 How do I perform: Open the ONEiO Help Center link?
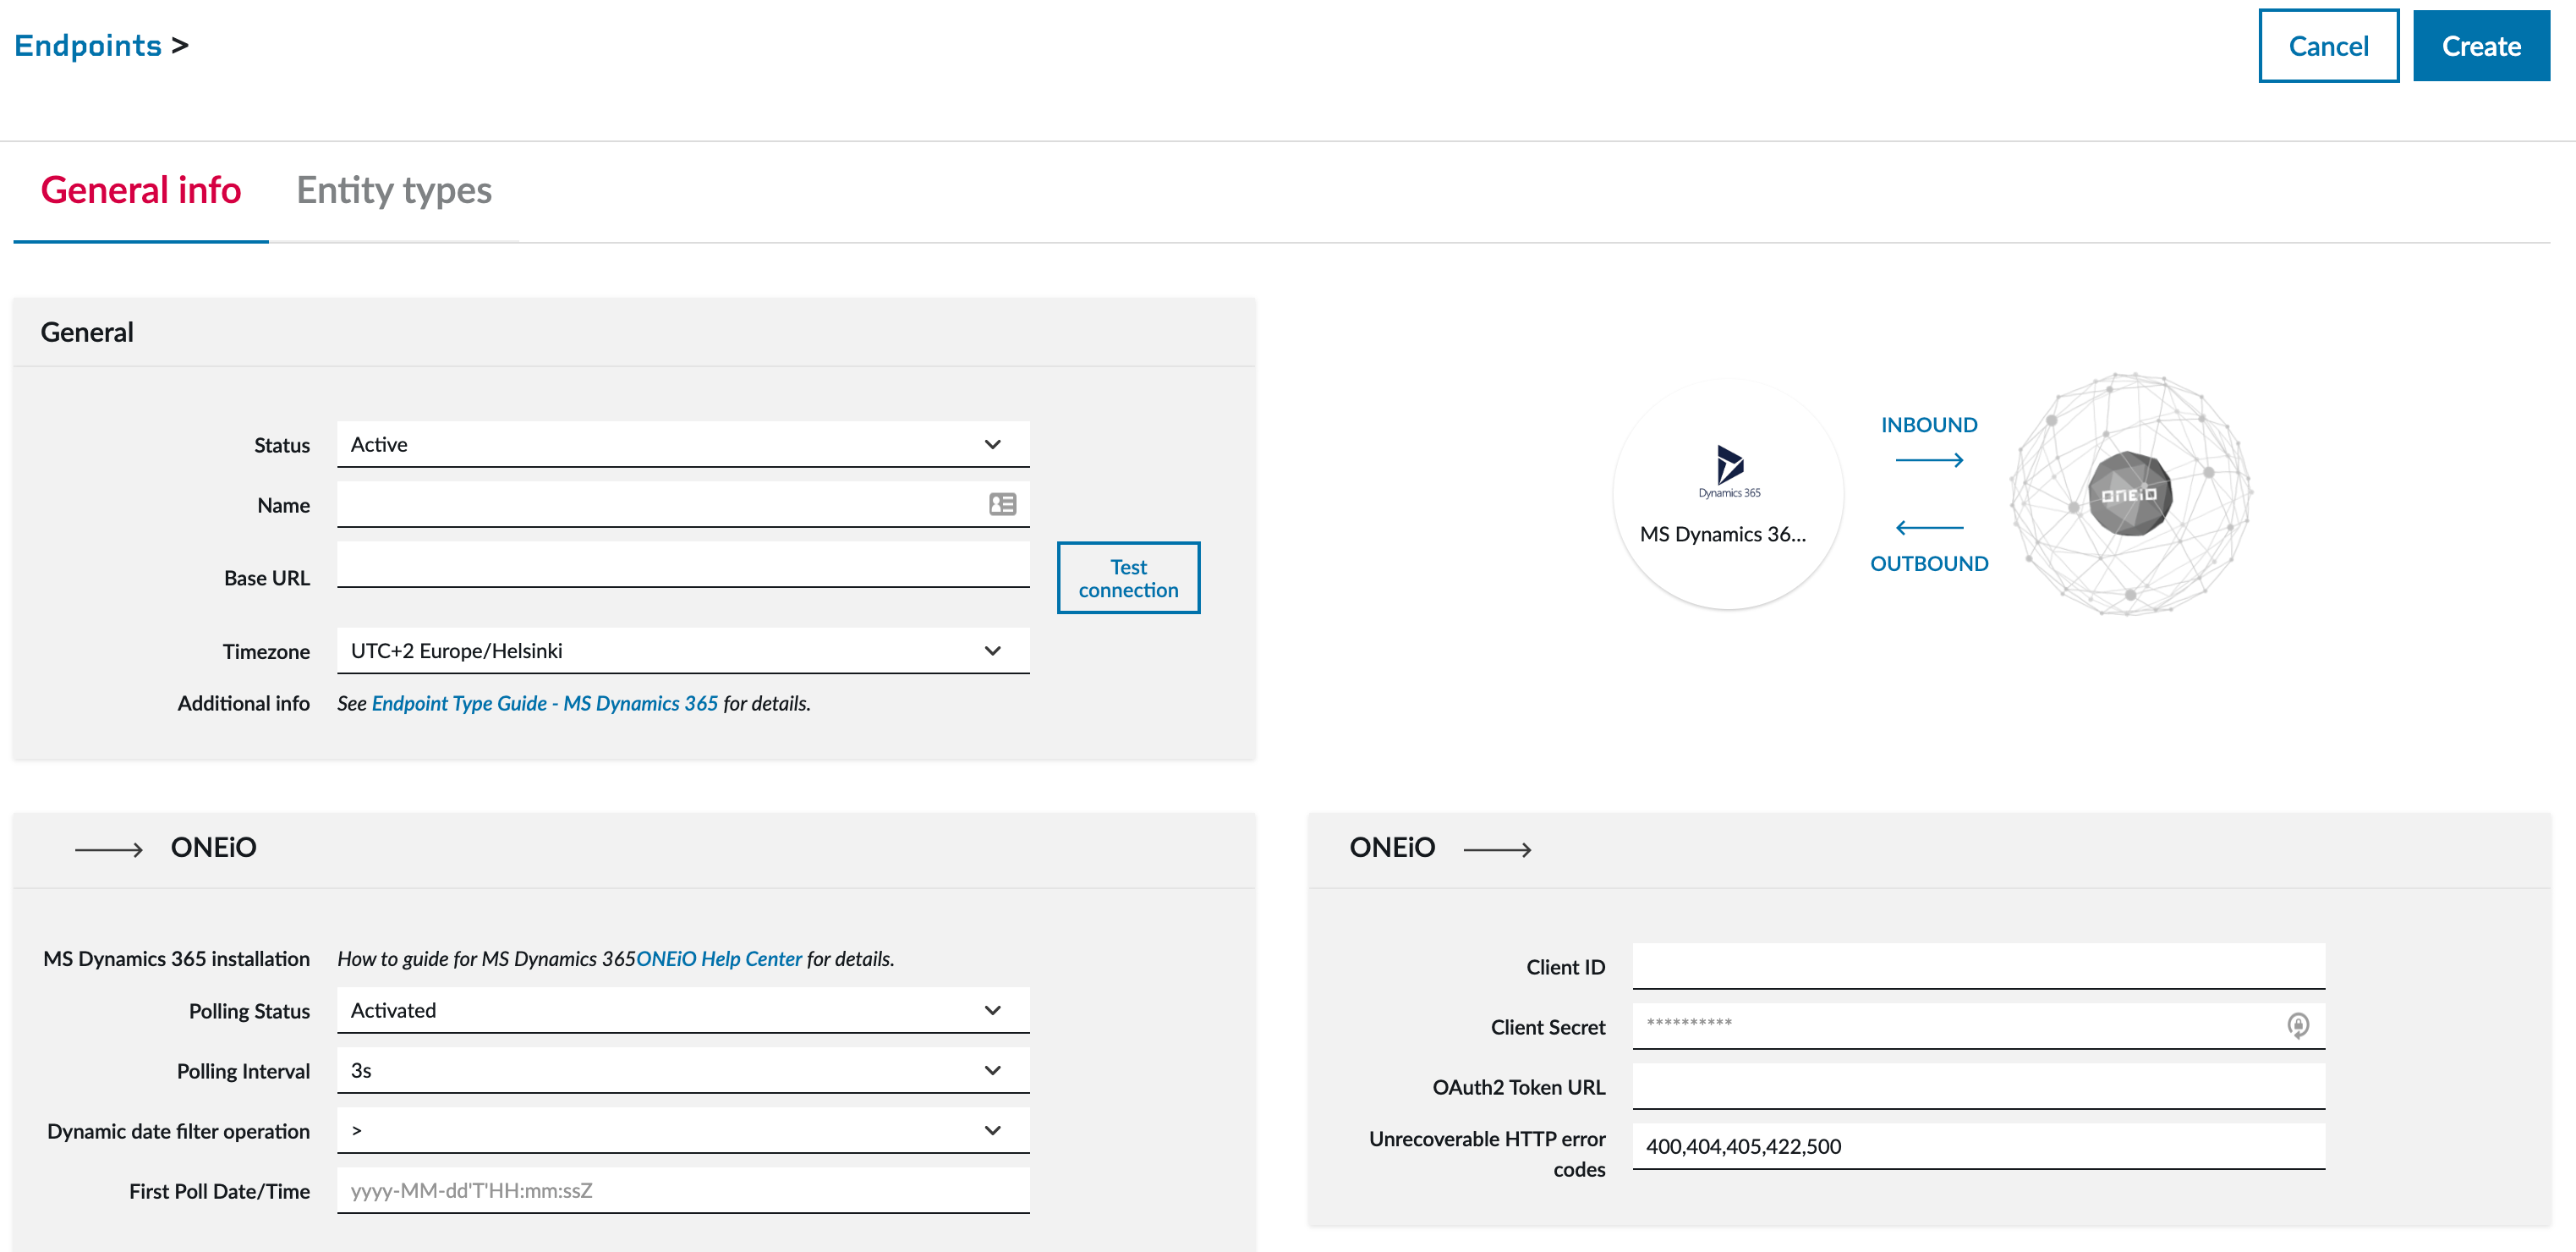(x=719, y=958)
